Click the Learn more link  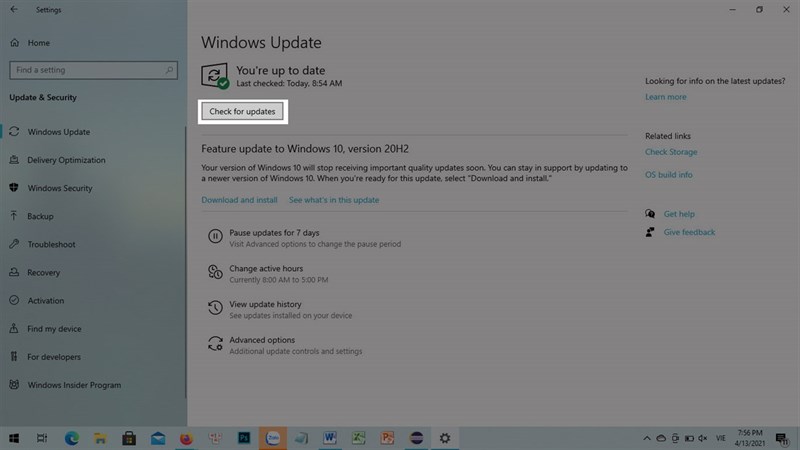point(665,97)
